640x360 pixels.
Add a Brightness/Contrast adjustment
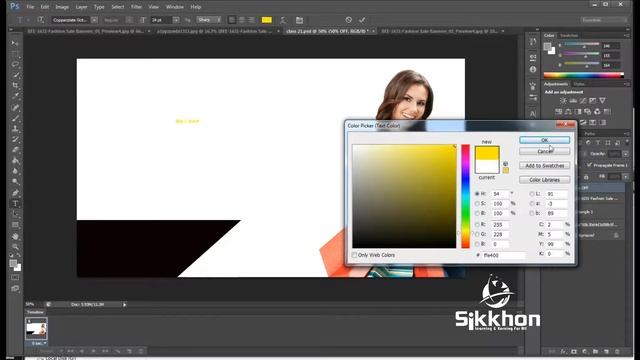point(563,101)
